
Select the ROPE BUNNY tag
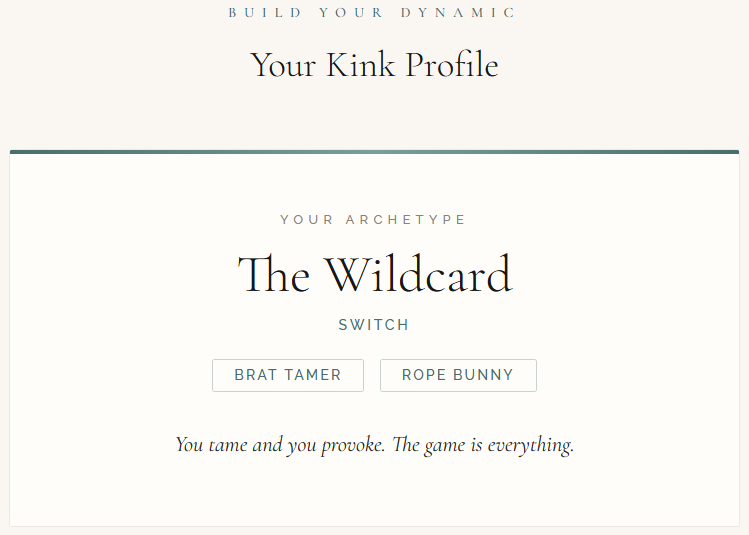(x=458, y=375)
